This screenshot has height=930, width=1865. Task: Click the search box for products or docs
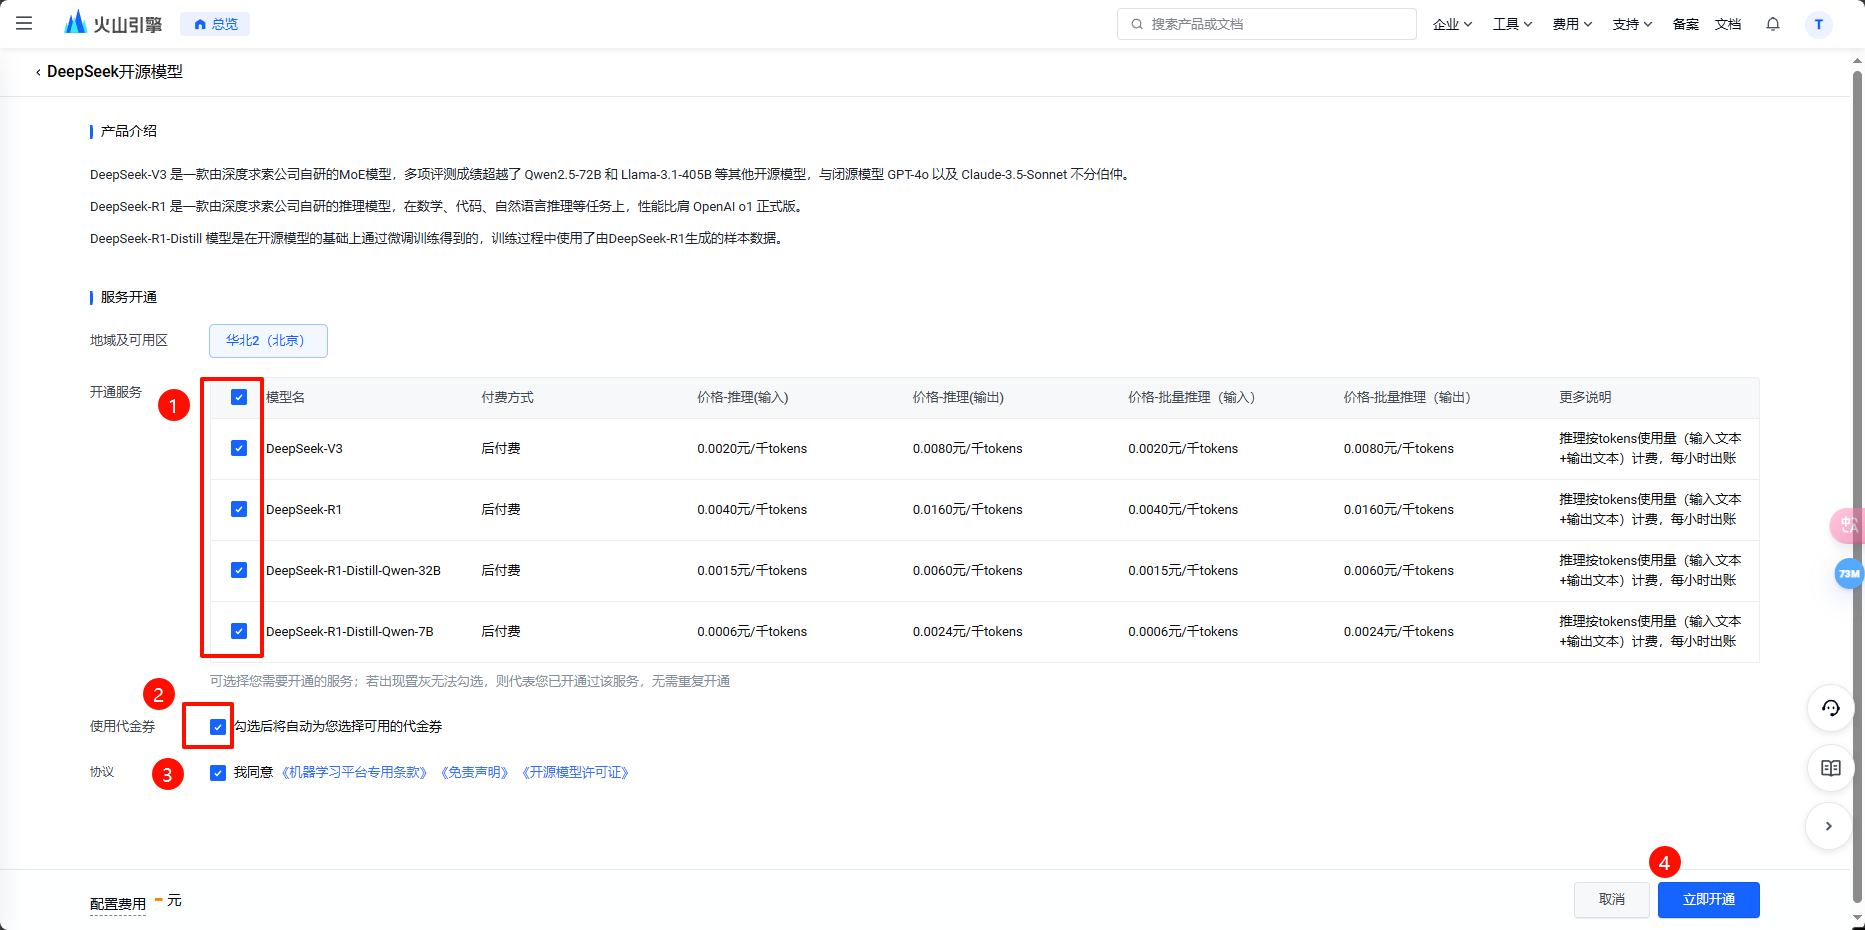(x=1266, y=24)
